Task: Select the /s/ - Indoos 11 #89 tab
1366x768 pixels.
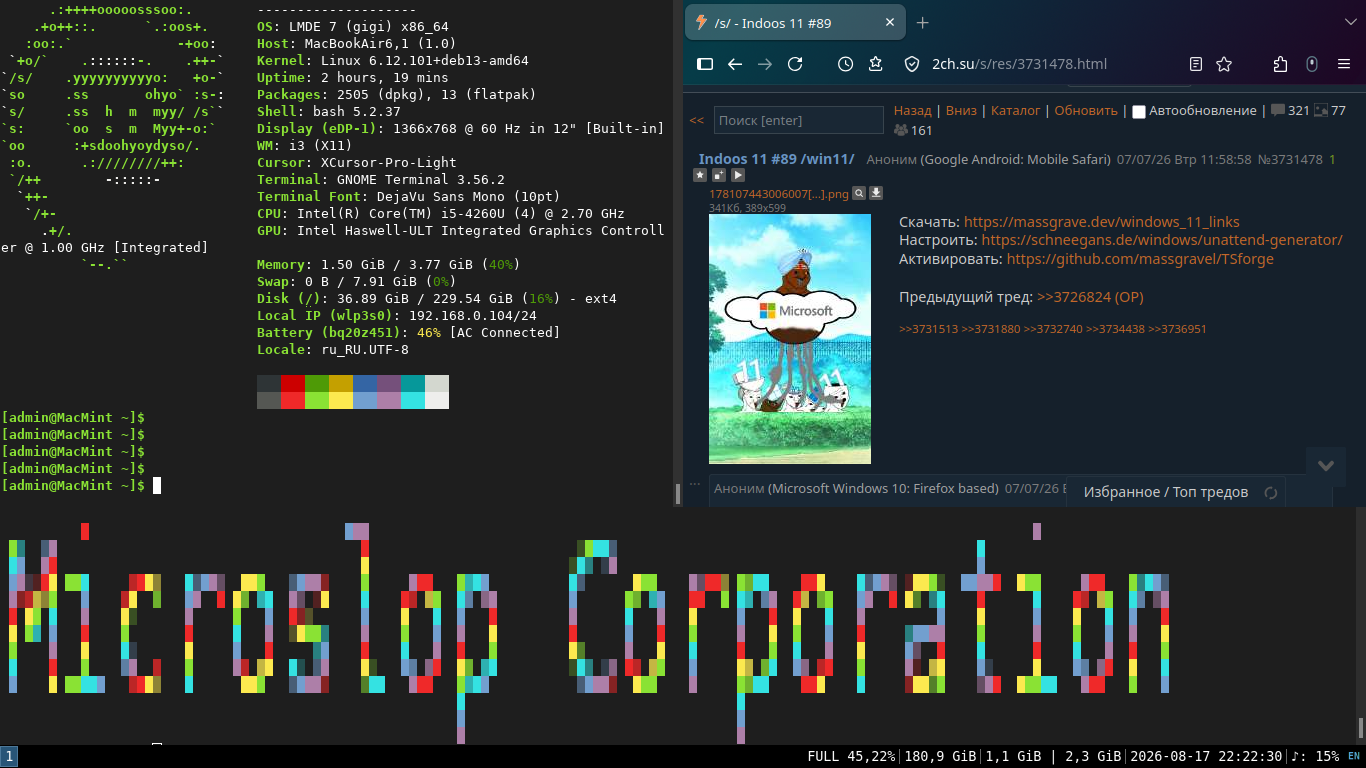Action: [x=795, y=22]
